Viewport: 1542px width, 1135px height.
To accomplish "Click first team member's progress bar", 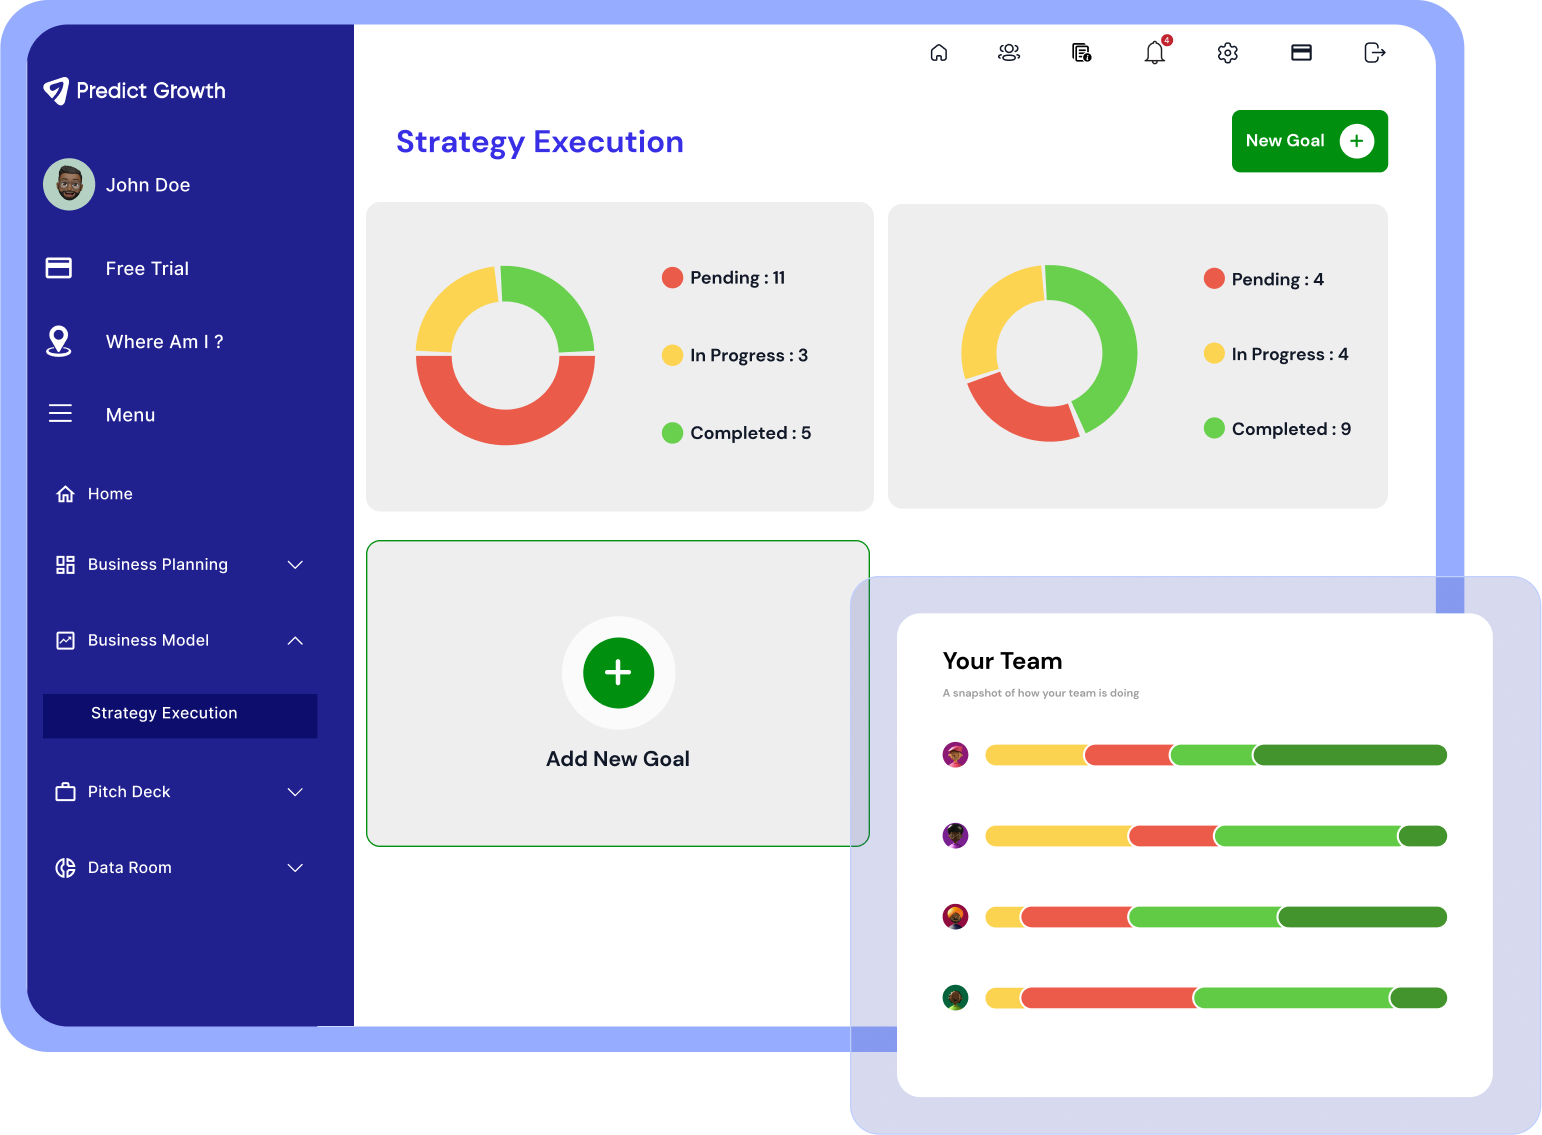I will click(x=1215, y=755).
